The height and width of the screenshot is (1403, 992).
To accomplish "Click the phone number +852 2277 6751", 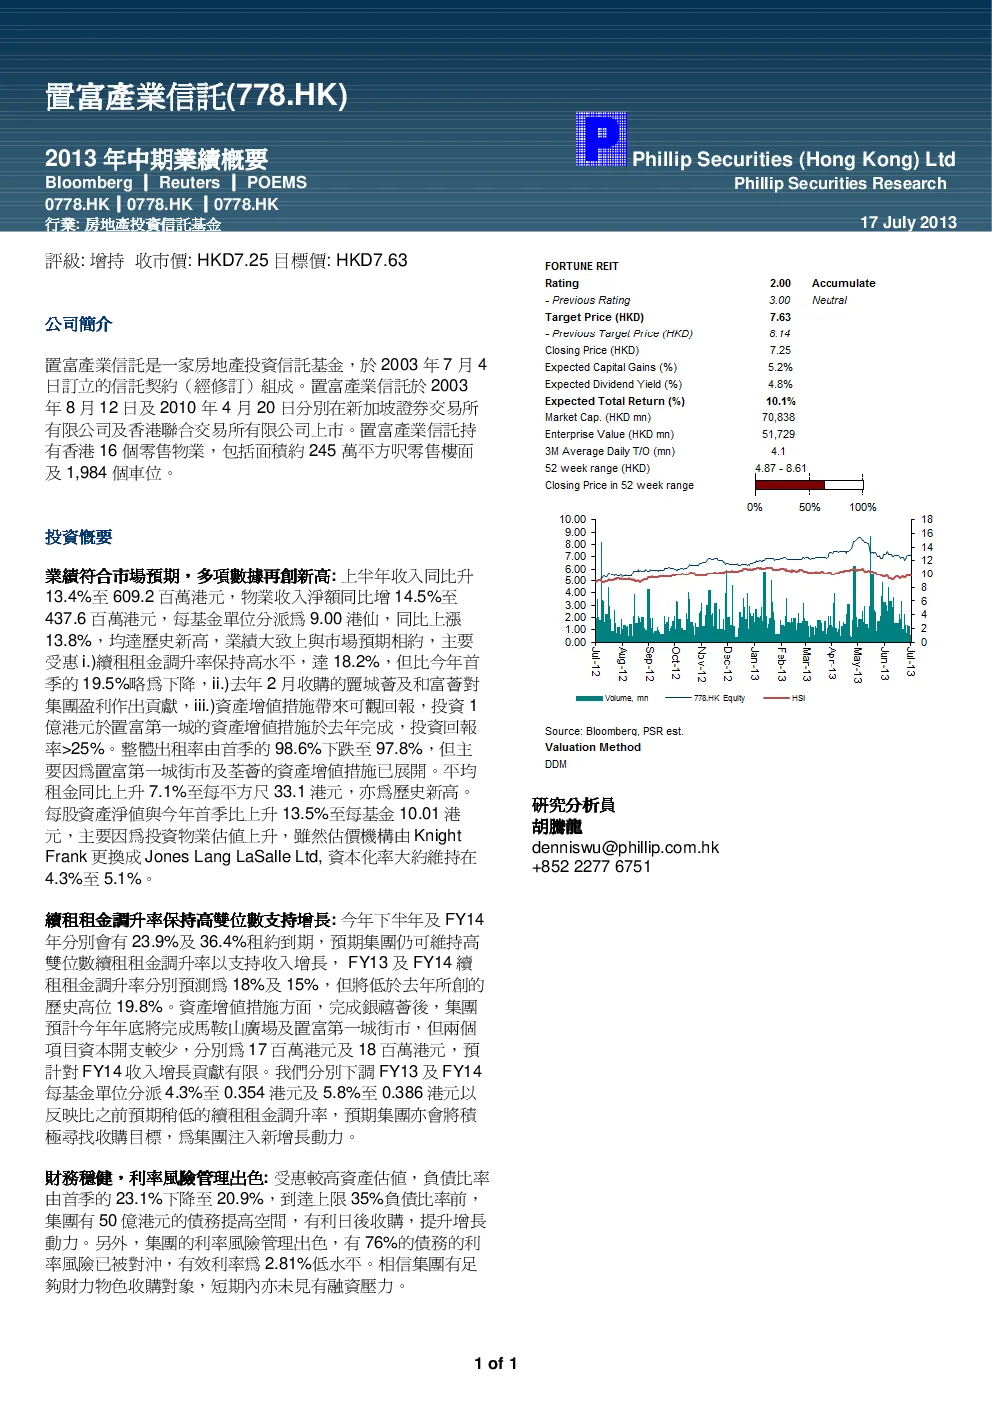I will 591,866.
